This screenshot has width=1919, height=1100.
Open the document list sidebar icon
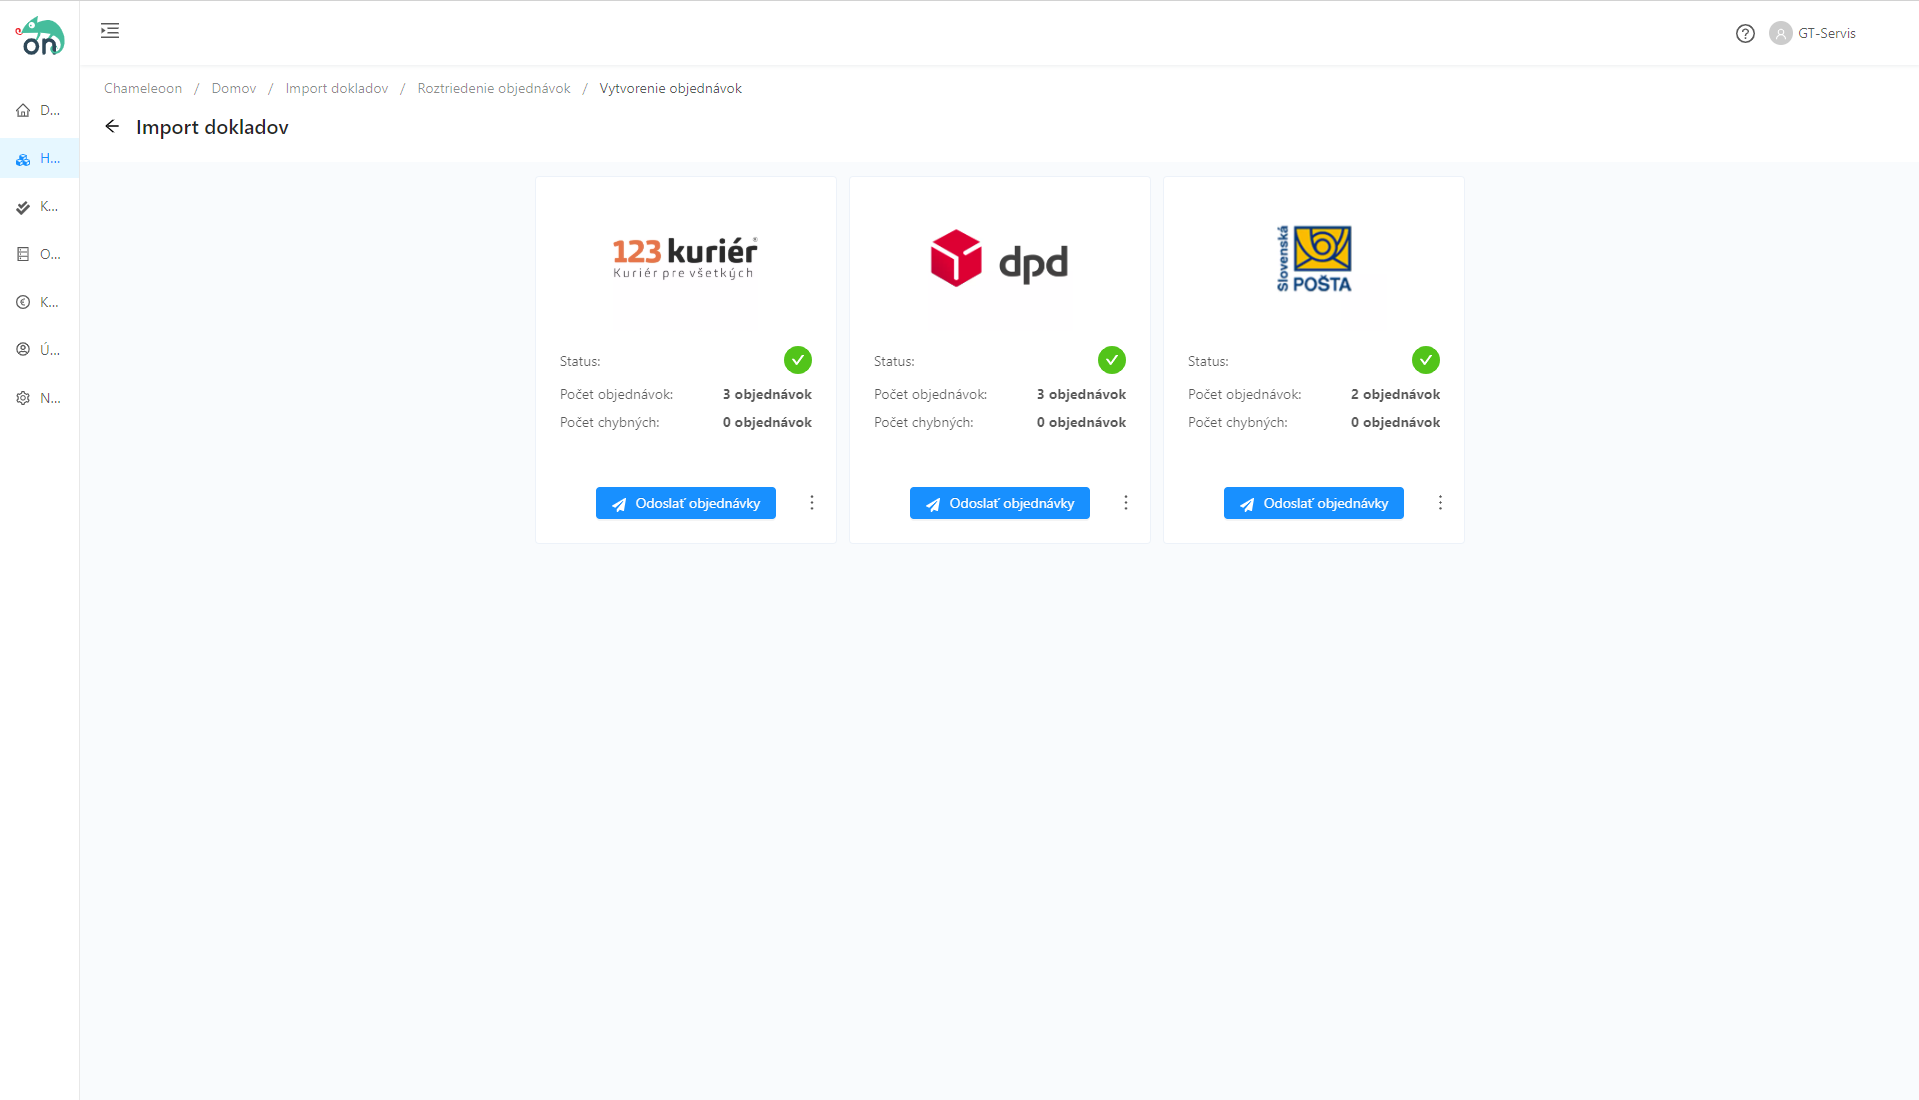click(x=23, y=254)
